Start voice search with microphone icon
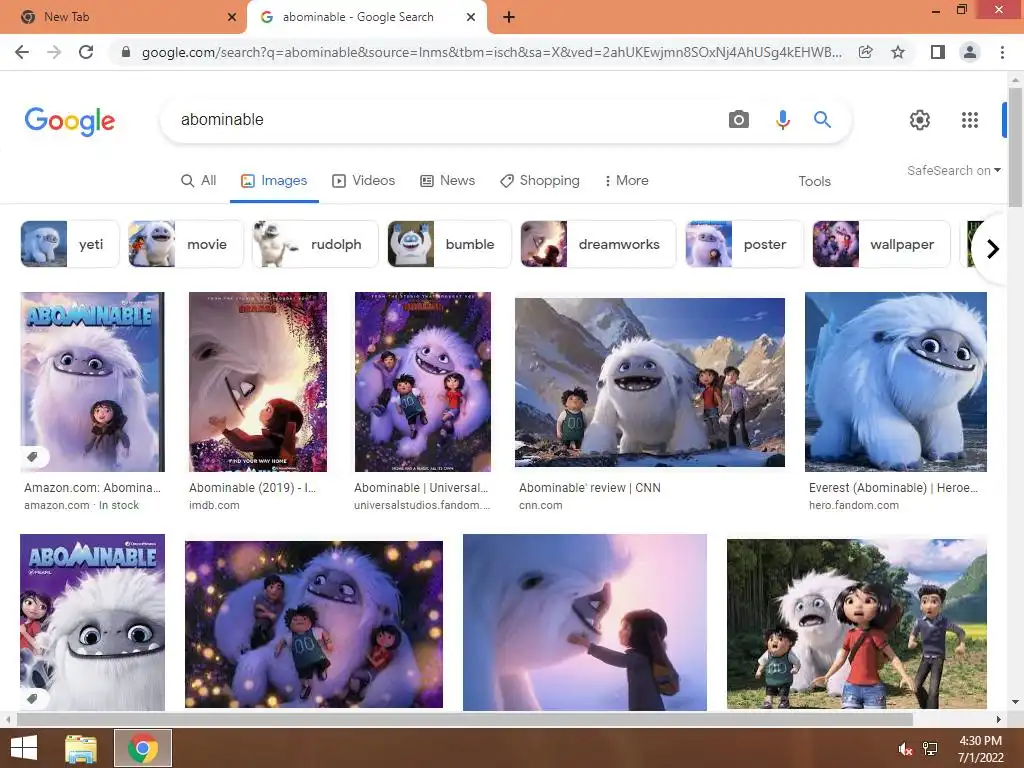 782,120
